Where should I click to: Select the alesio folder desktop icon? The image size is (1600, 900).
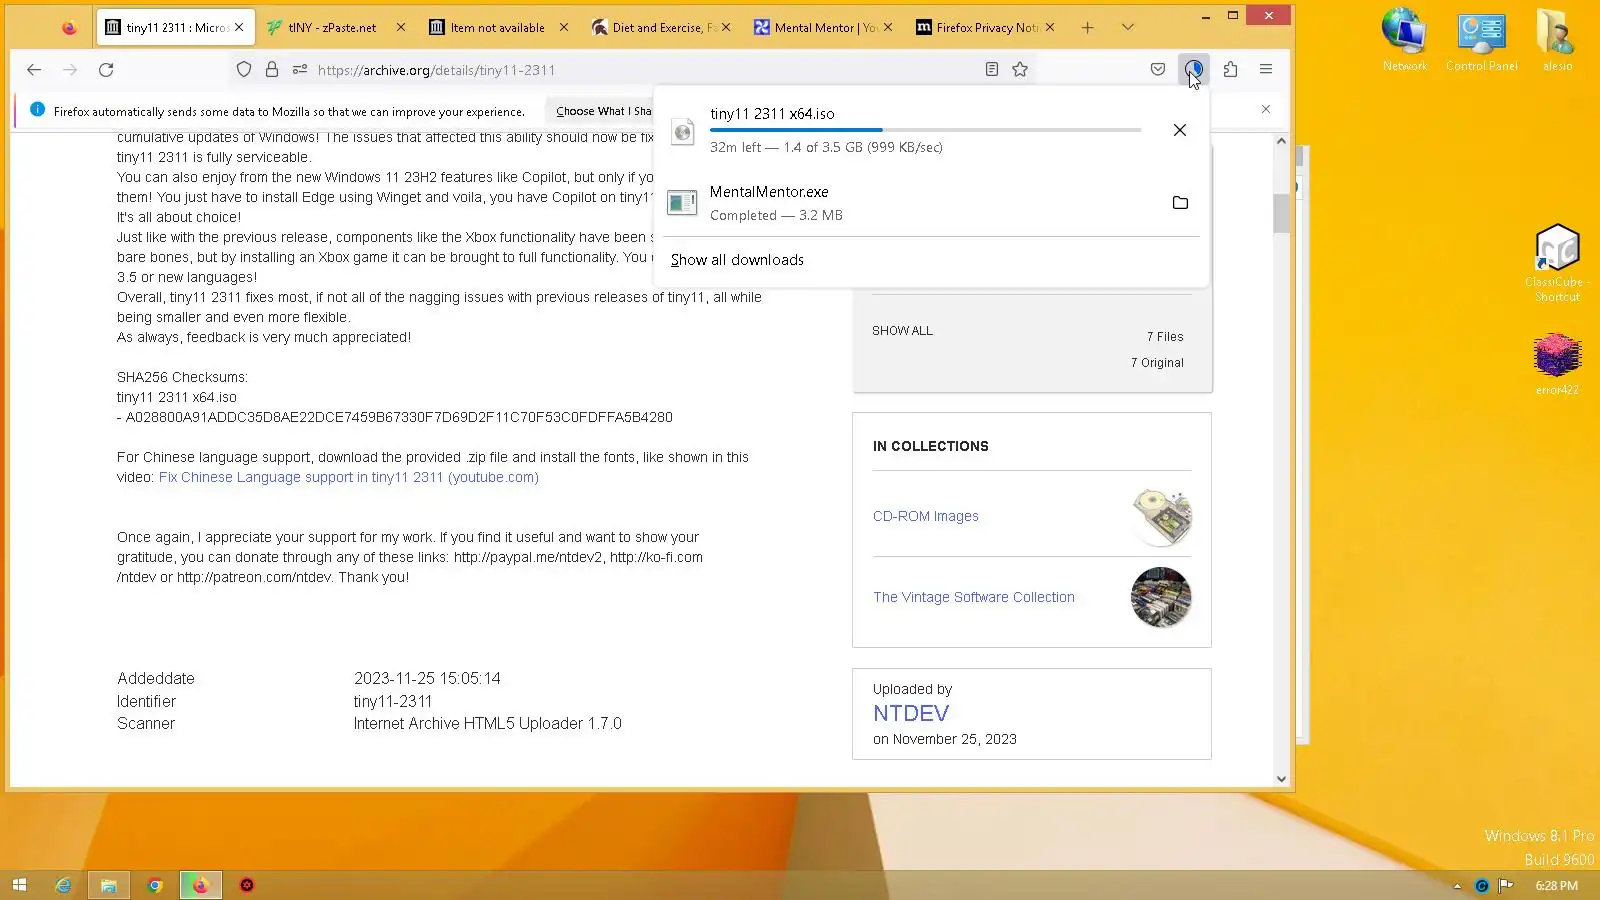tap(1557, 40)
